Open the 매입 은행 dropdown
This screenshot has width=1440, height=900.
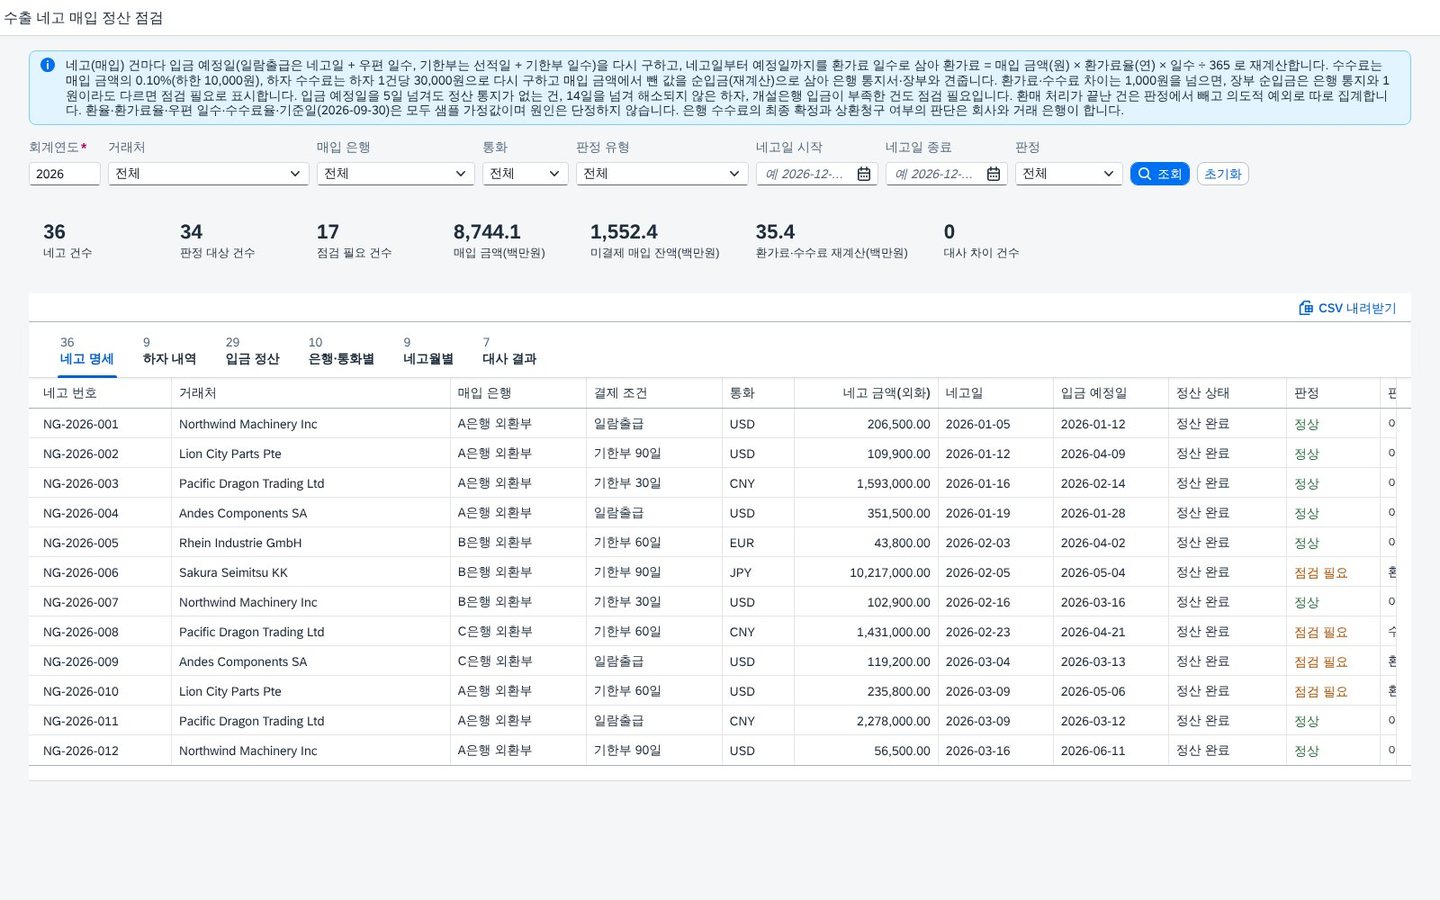coord(395,174)
